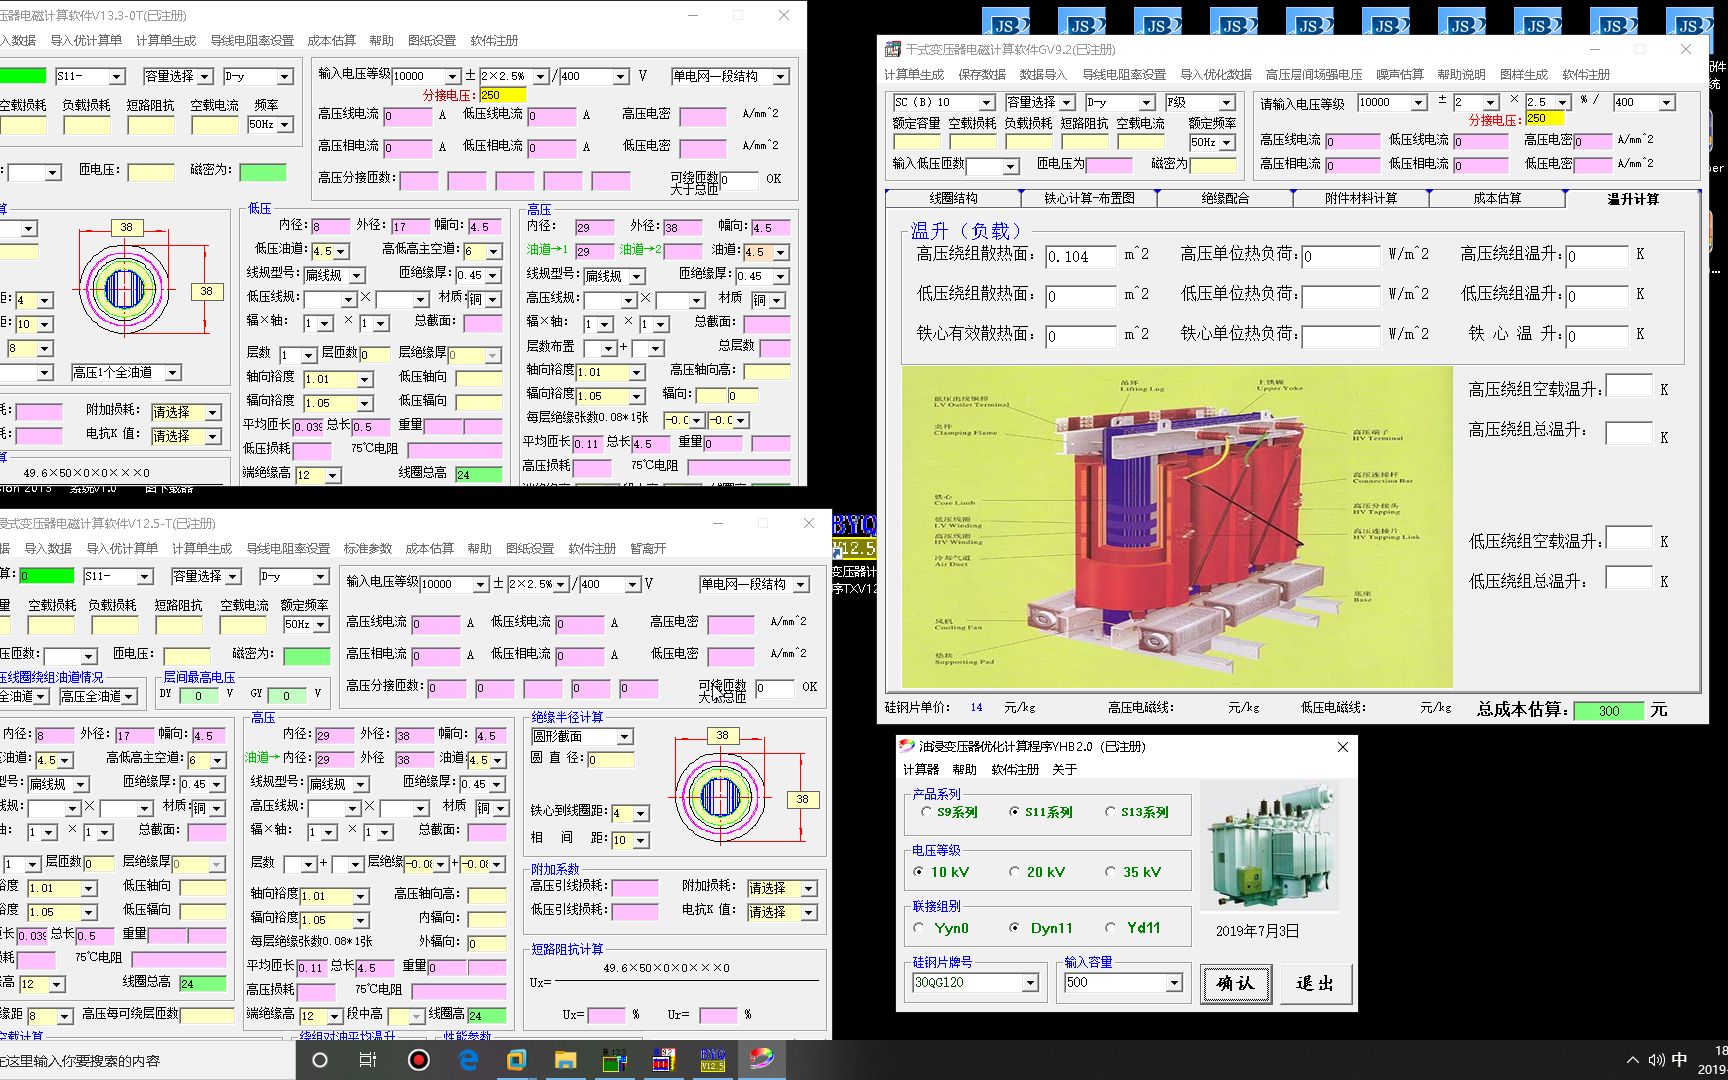This screenshot has width=1728, height=1080.
Task: Click the dry transformer structure diagram image
Action: click(1177, 527)
